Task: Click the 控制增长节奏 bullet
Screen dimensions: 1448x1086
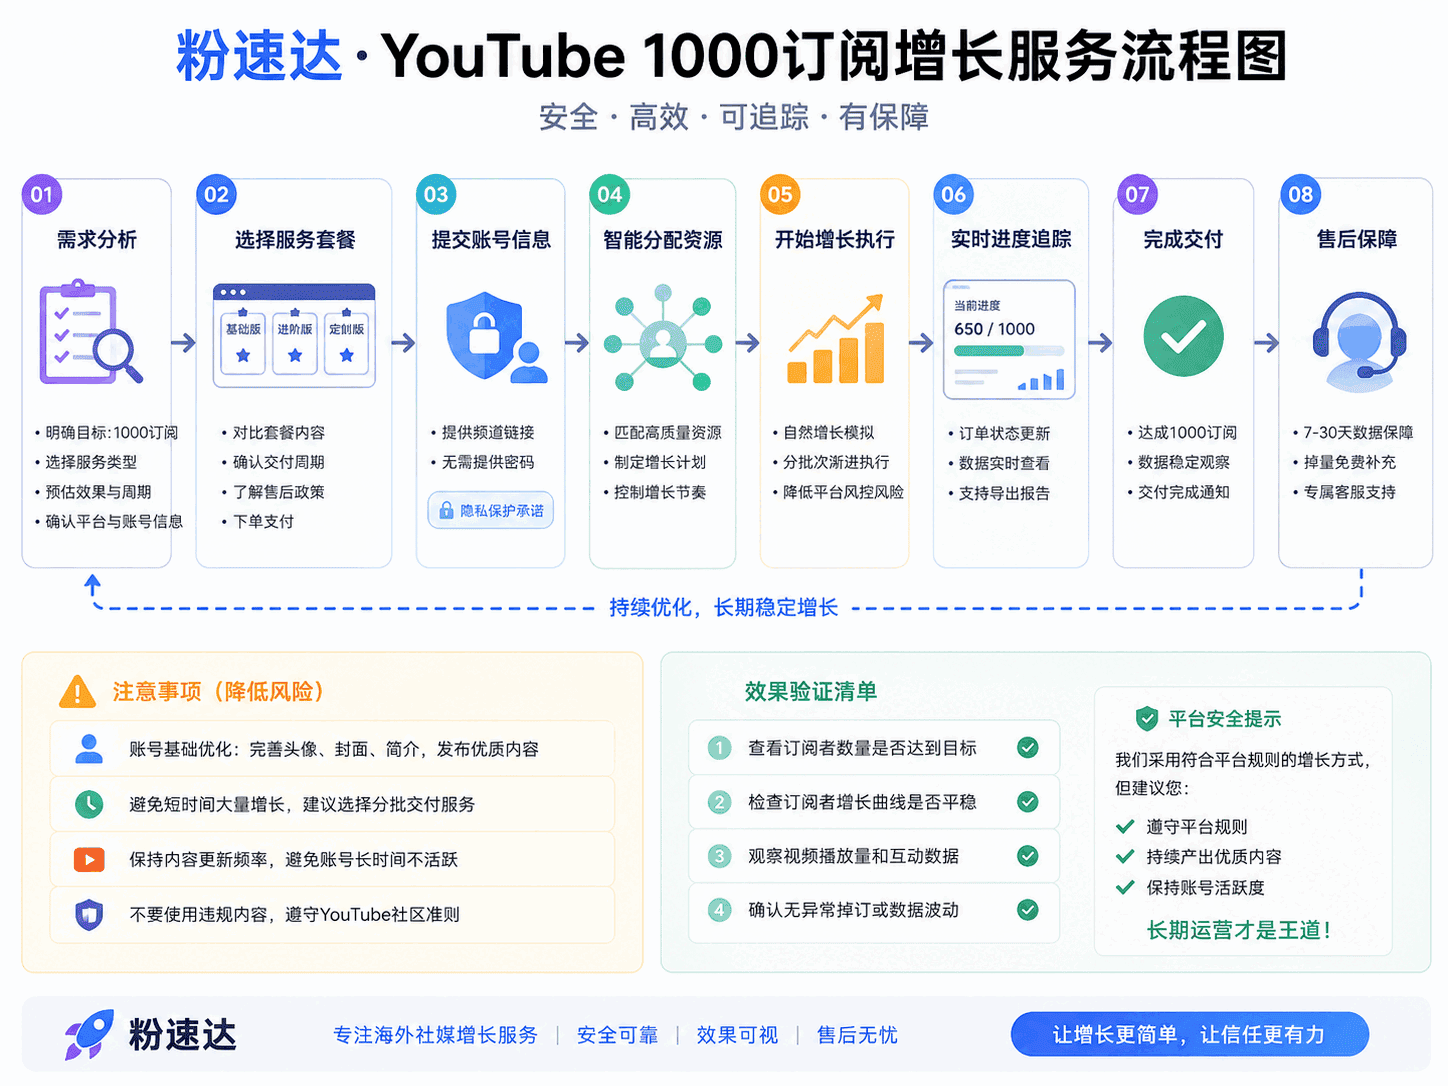Action: point(654,491)
